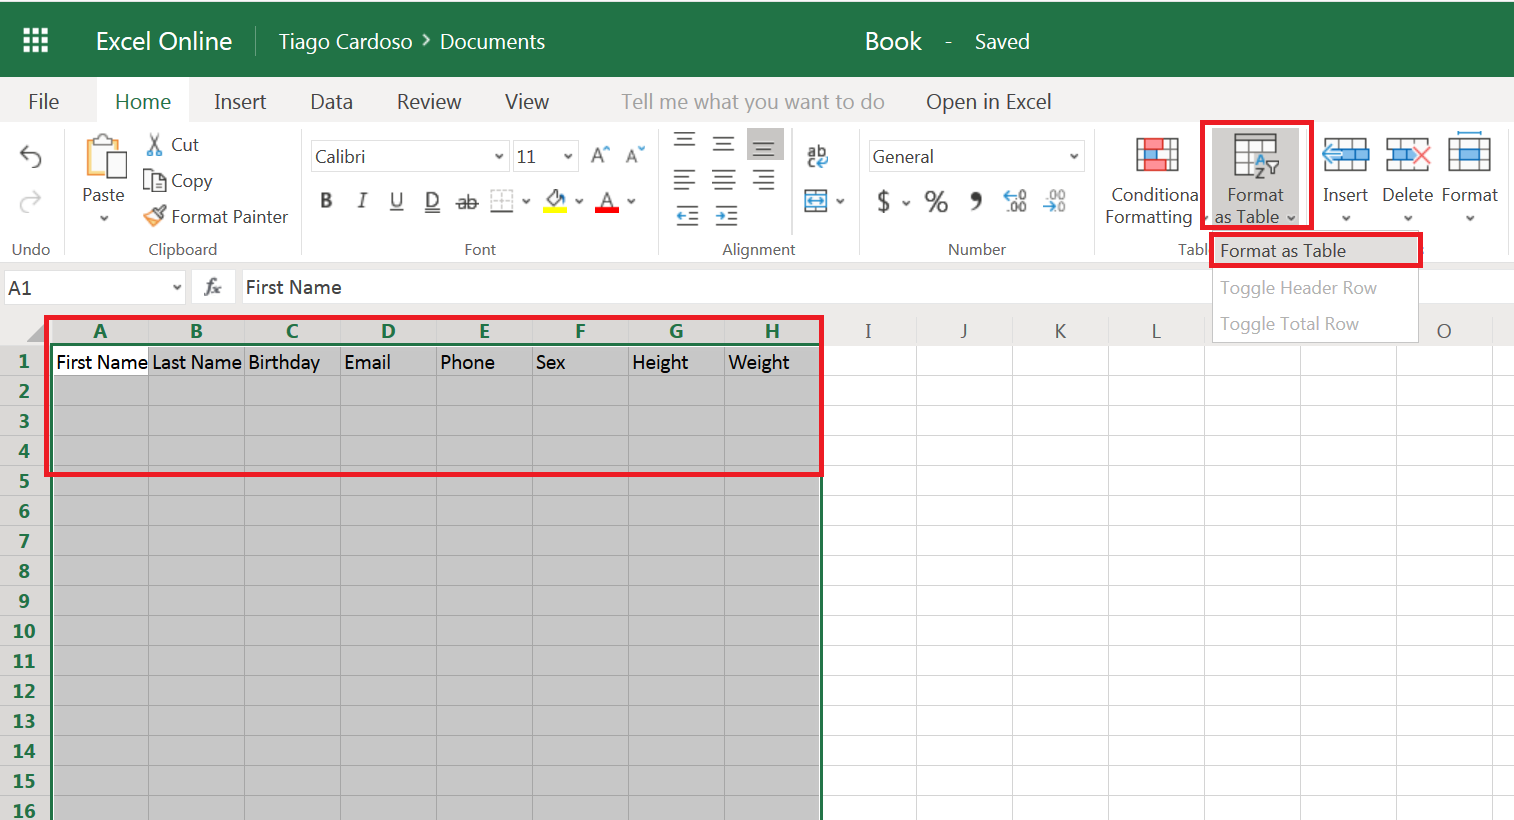1514x820 pixels.
Task: Click the Cut scissors icon
Action: click(x=155, y=145)
